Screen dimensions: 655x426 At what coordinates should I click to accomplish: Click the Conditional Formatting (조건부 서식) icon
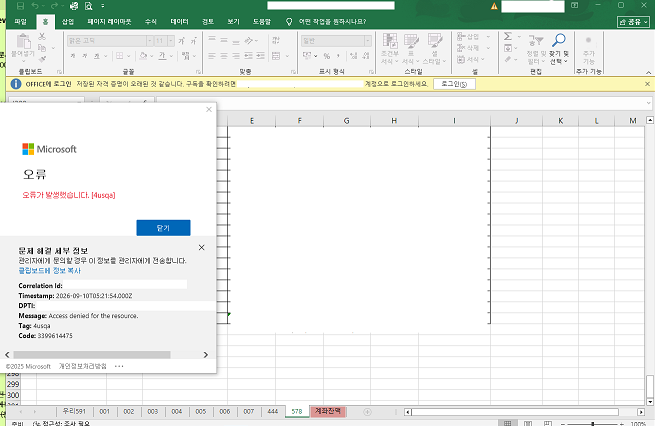[390, 41]
